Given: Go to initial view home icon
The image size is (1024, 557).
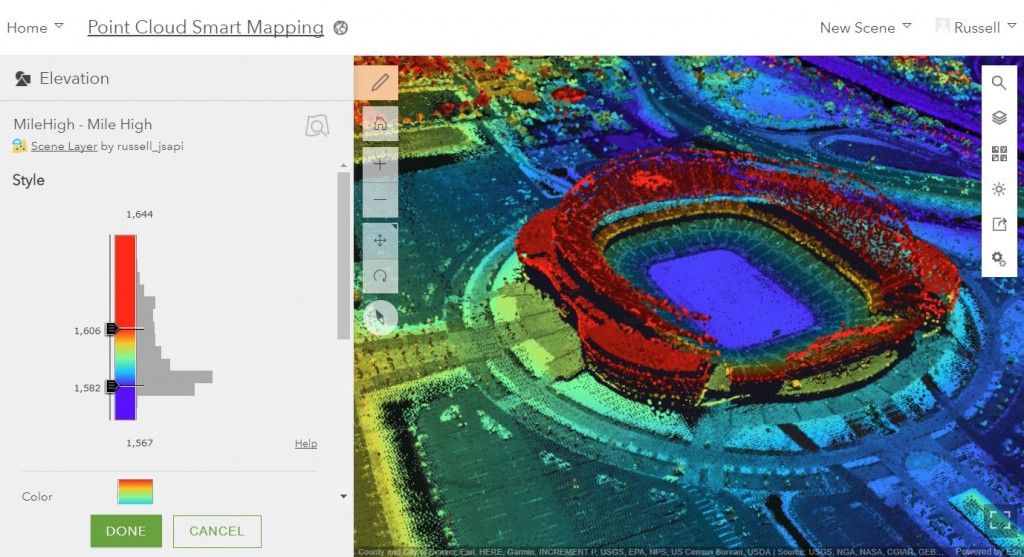Looking at the screenshot, I should tap(379, 124).
